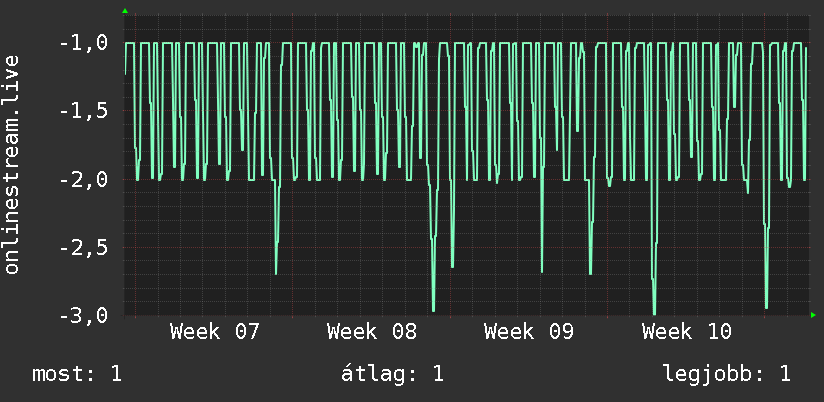Click the green arrow at y-axis top

click(x=125, y=11)
